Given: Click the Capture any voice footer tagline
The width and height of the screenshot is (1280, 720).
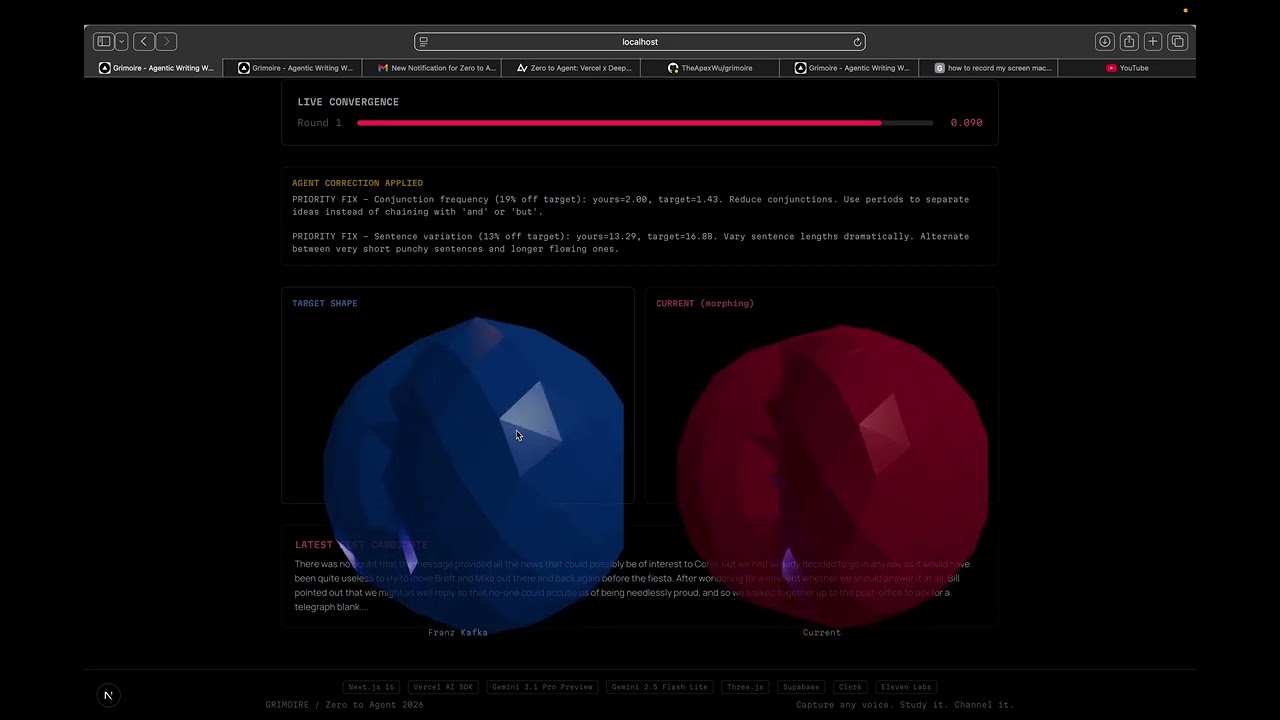Looking at the screenshot, I should coord(905,705).
